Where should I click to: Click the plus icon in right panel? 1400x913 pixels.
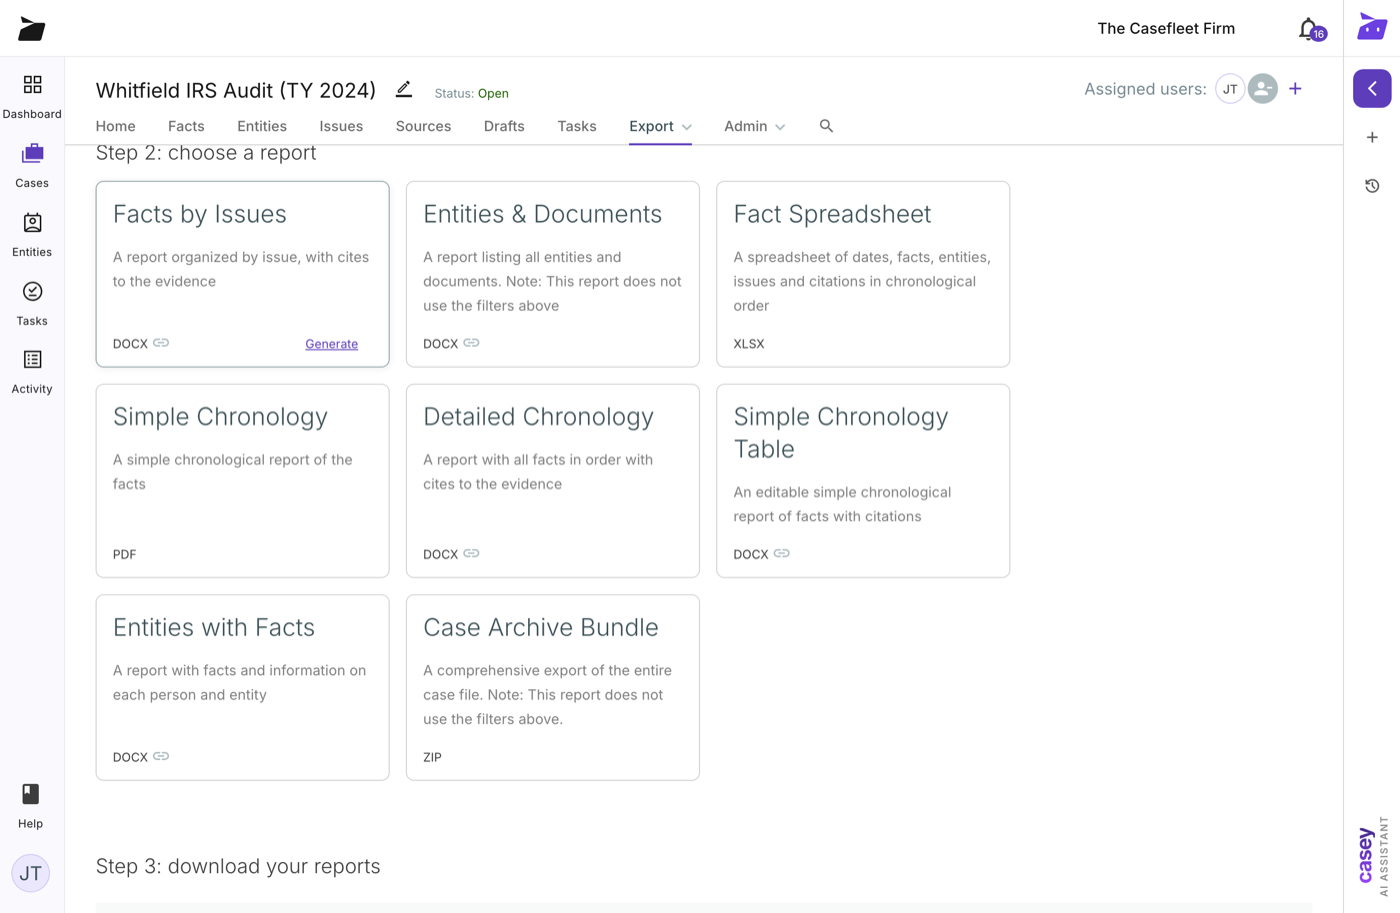point(1372,137)
